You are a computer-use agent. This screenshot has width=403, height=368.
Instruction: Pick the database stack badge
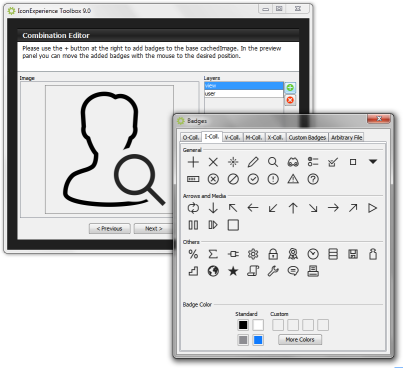333,254
